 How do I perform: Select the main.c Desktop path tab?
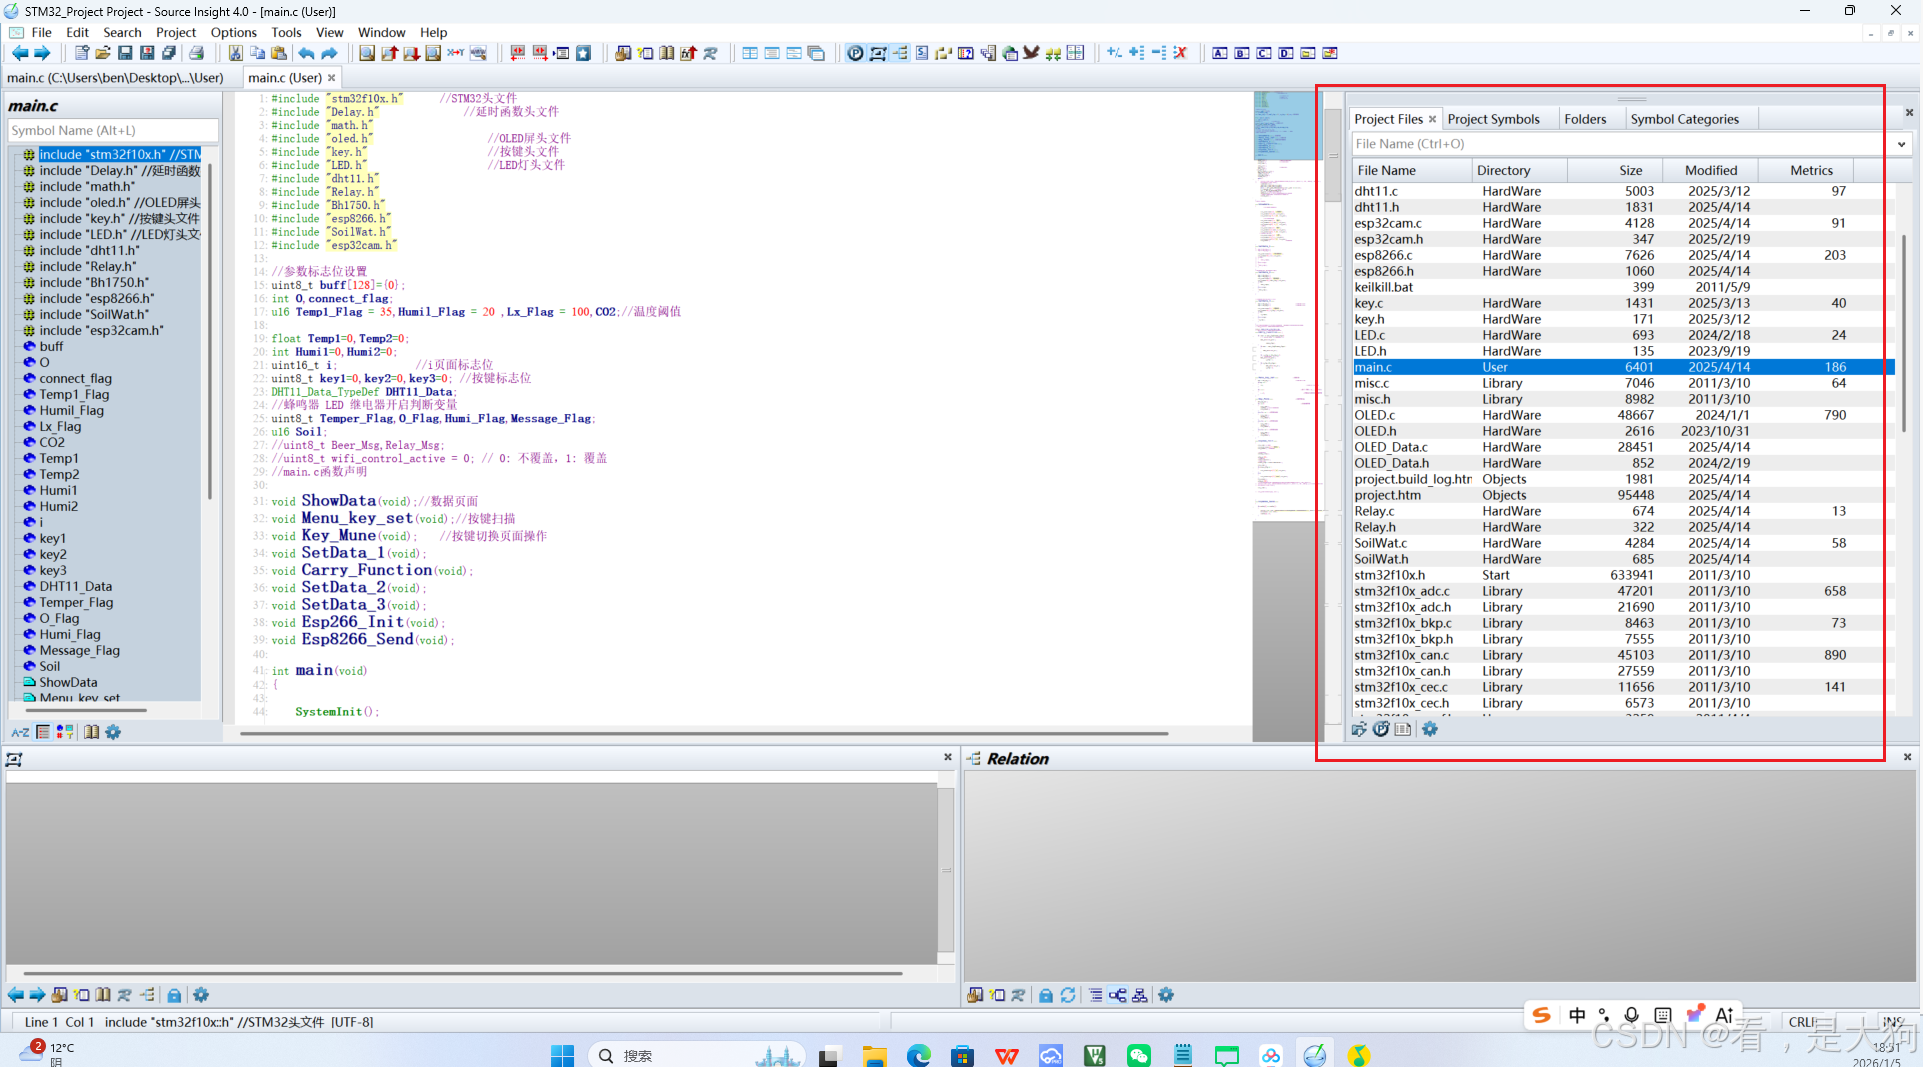[x=115, y=77]
